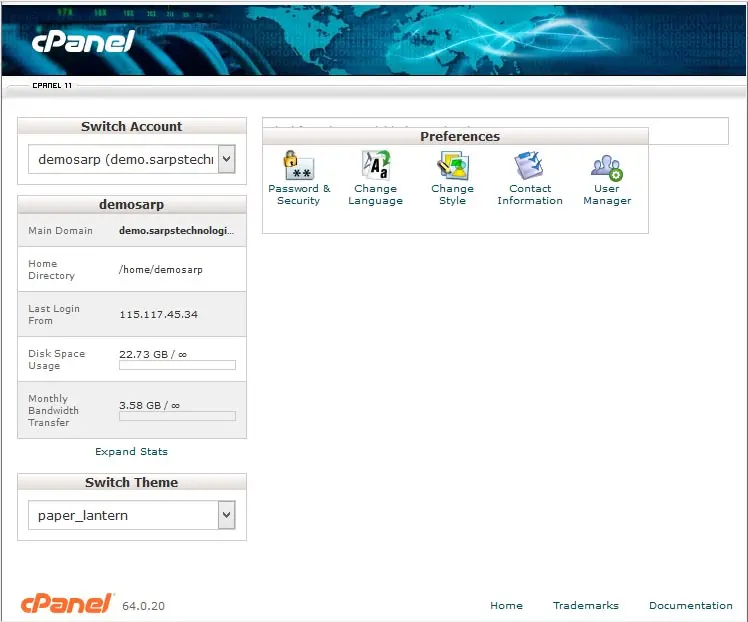The width and height of the screenshot is (748, 622).
Task: Open the Documentation footer link
Action: point(691,605)
